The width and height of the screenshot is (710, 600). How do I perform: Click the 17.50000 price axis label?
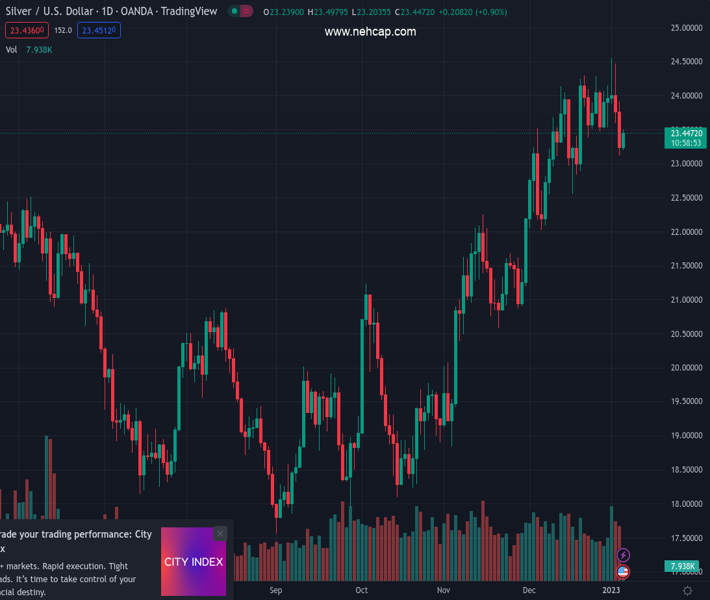(x=686, y=538)
